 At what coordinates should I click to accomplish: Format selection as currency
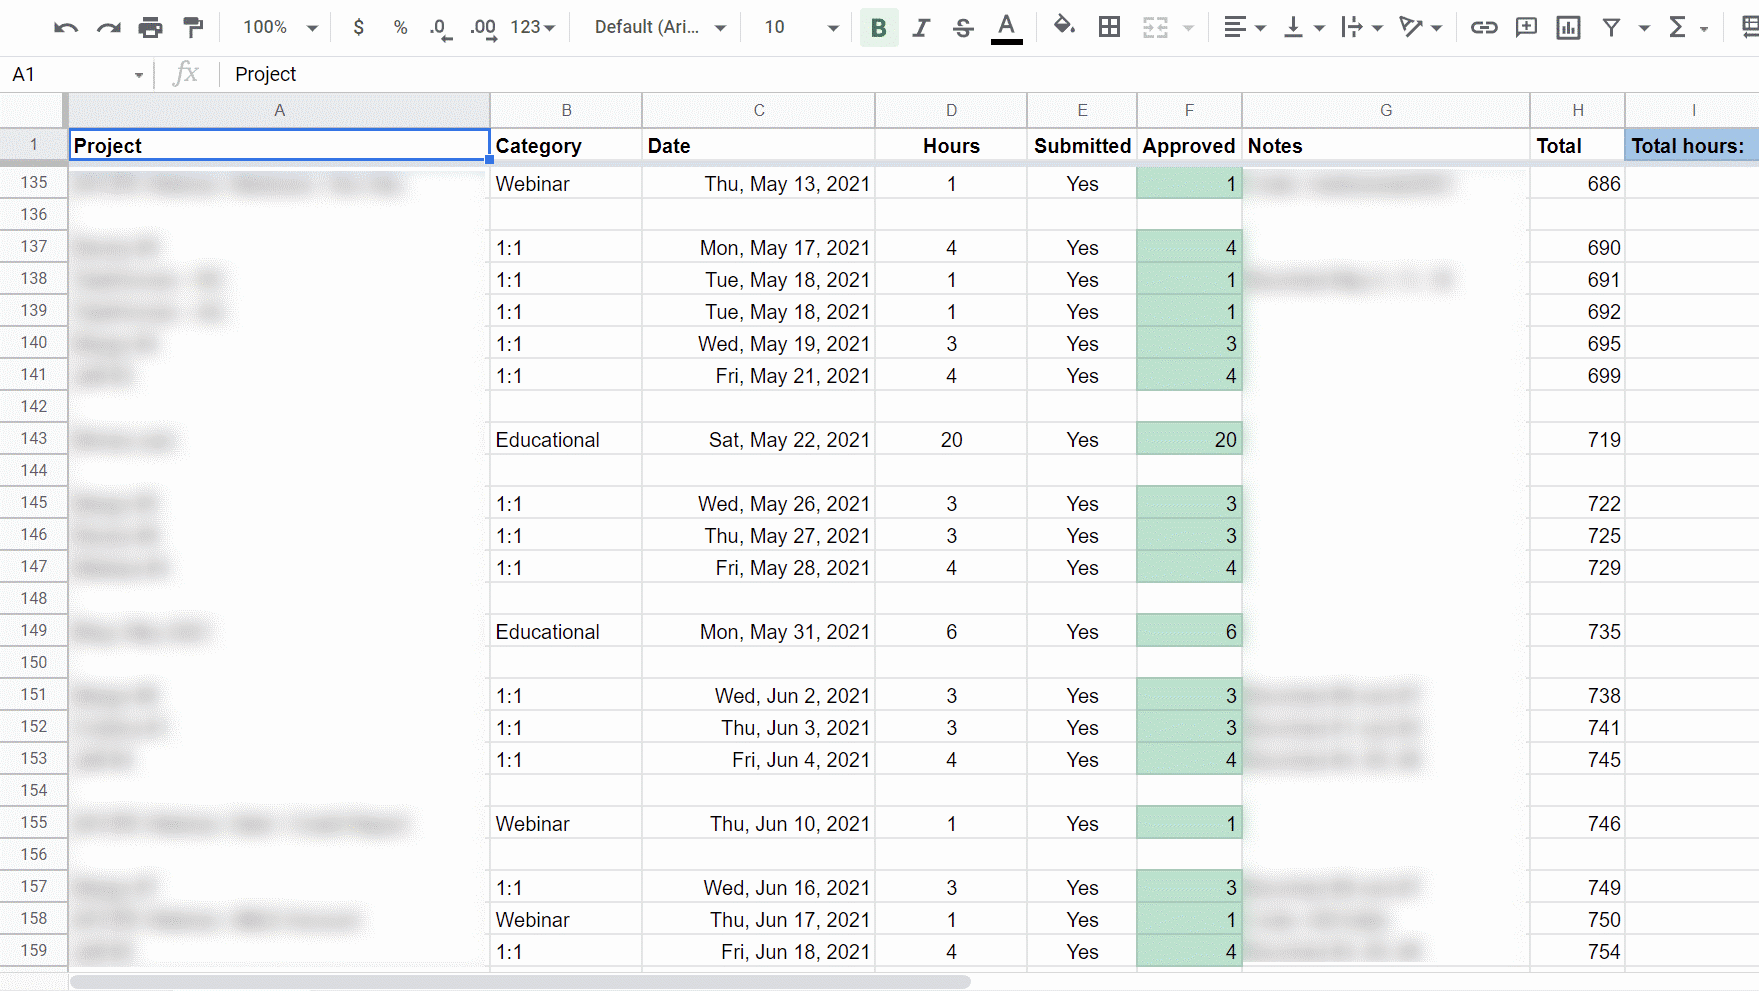pos(358,27)
